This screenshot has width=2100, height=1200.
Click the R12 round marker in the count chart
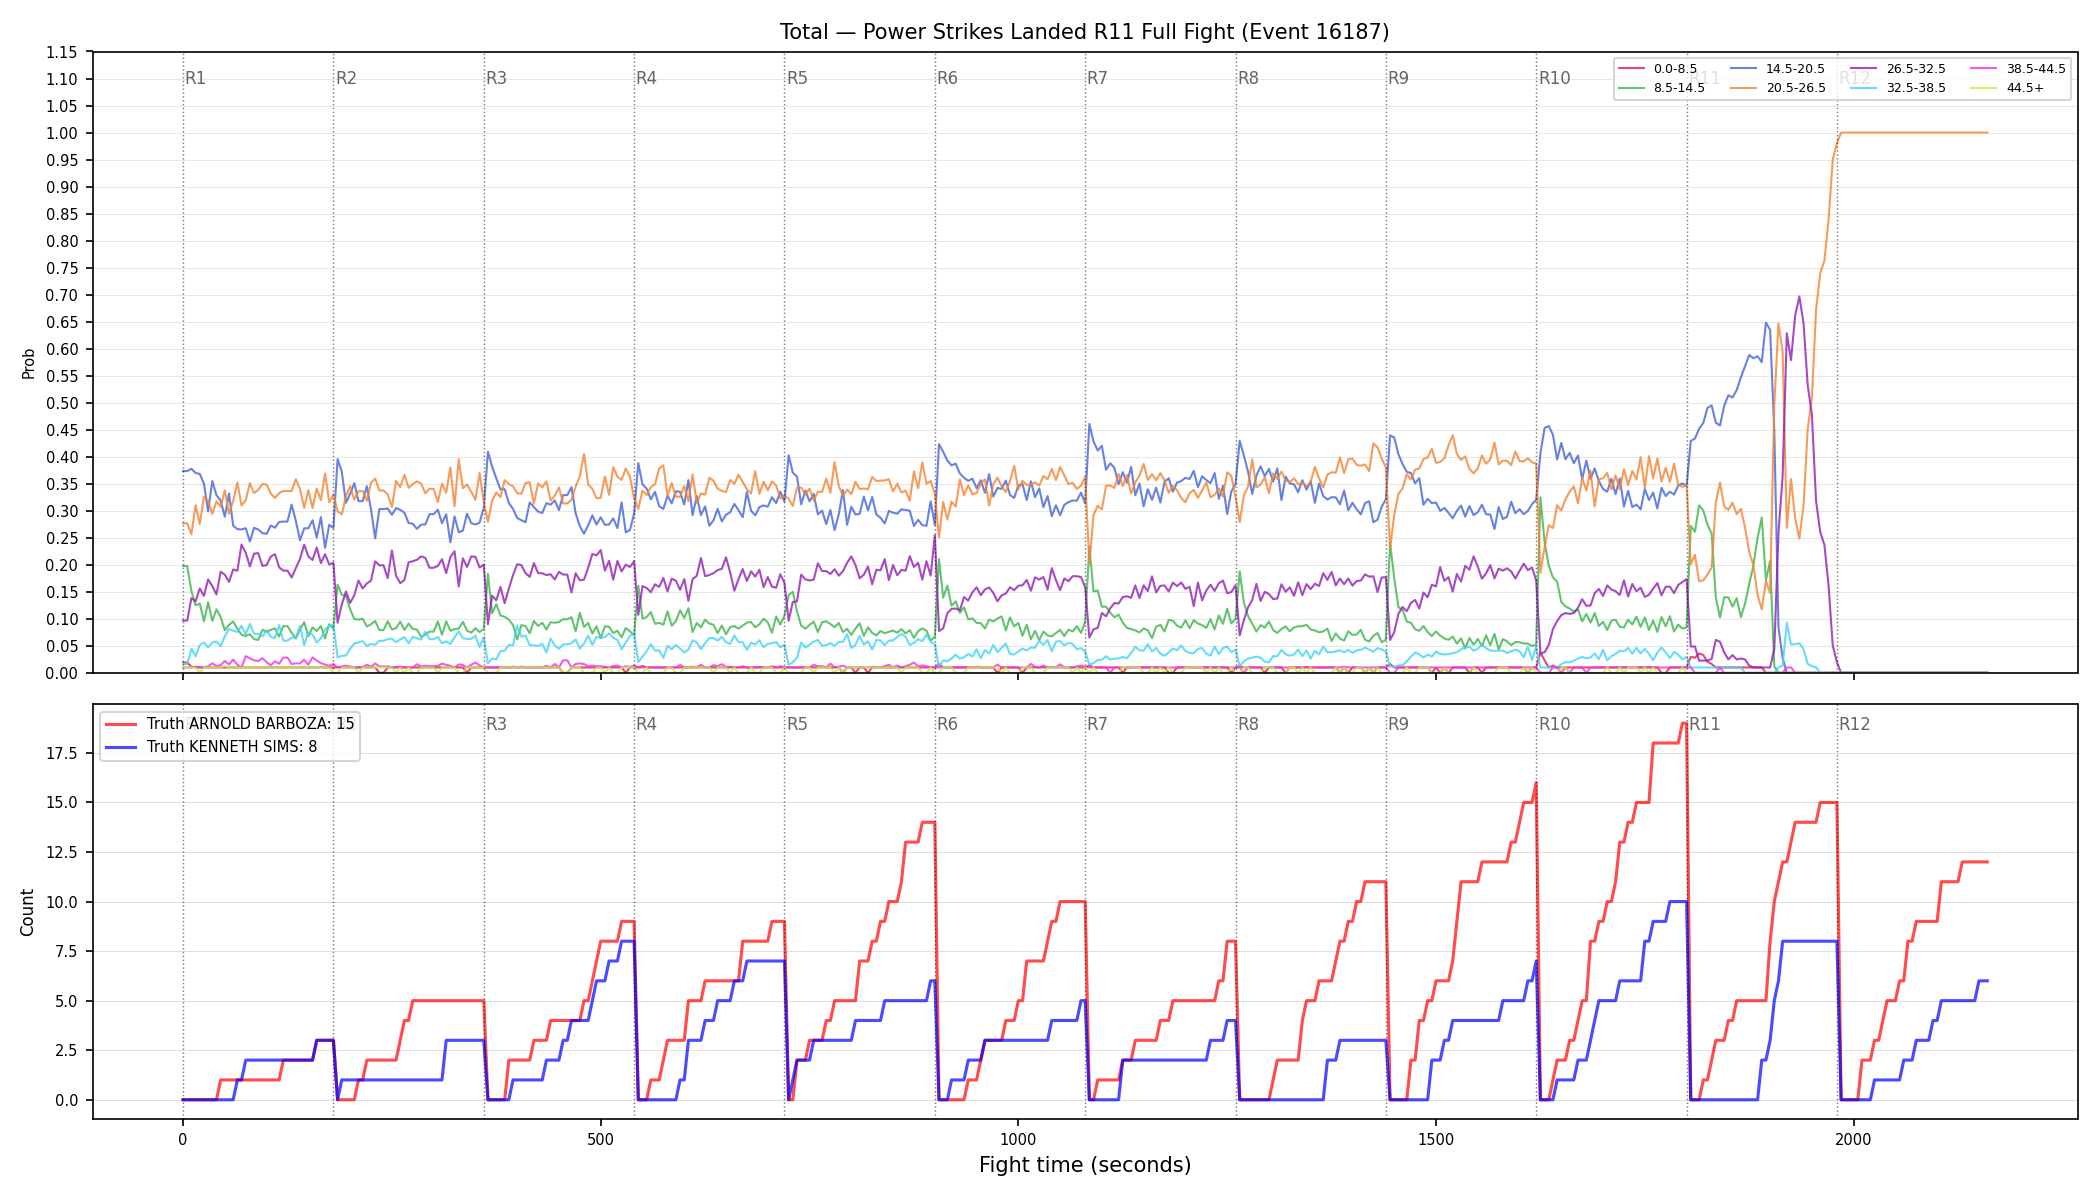(1854, 724)
